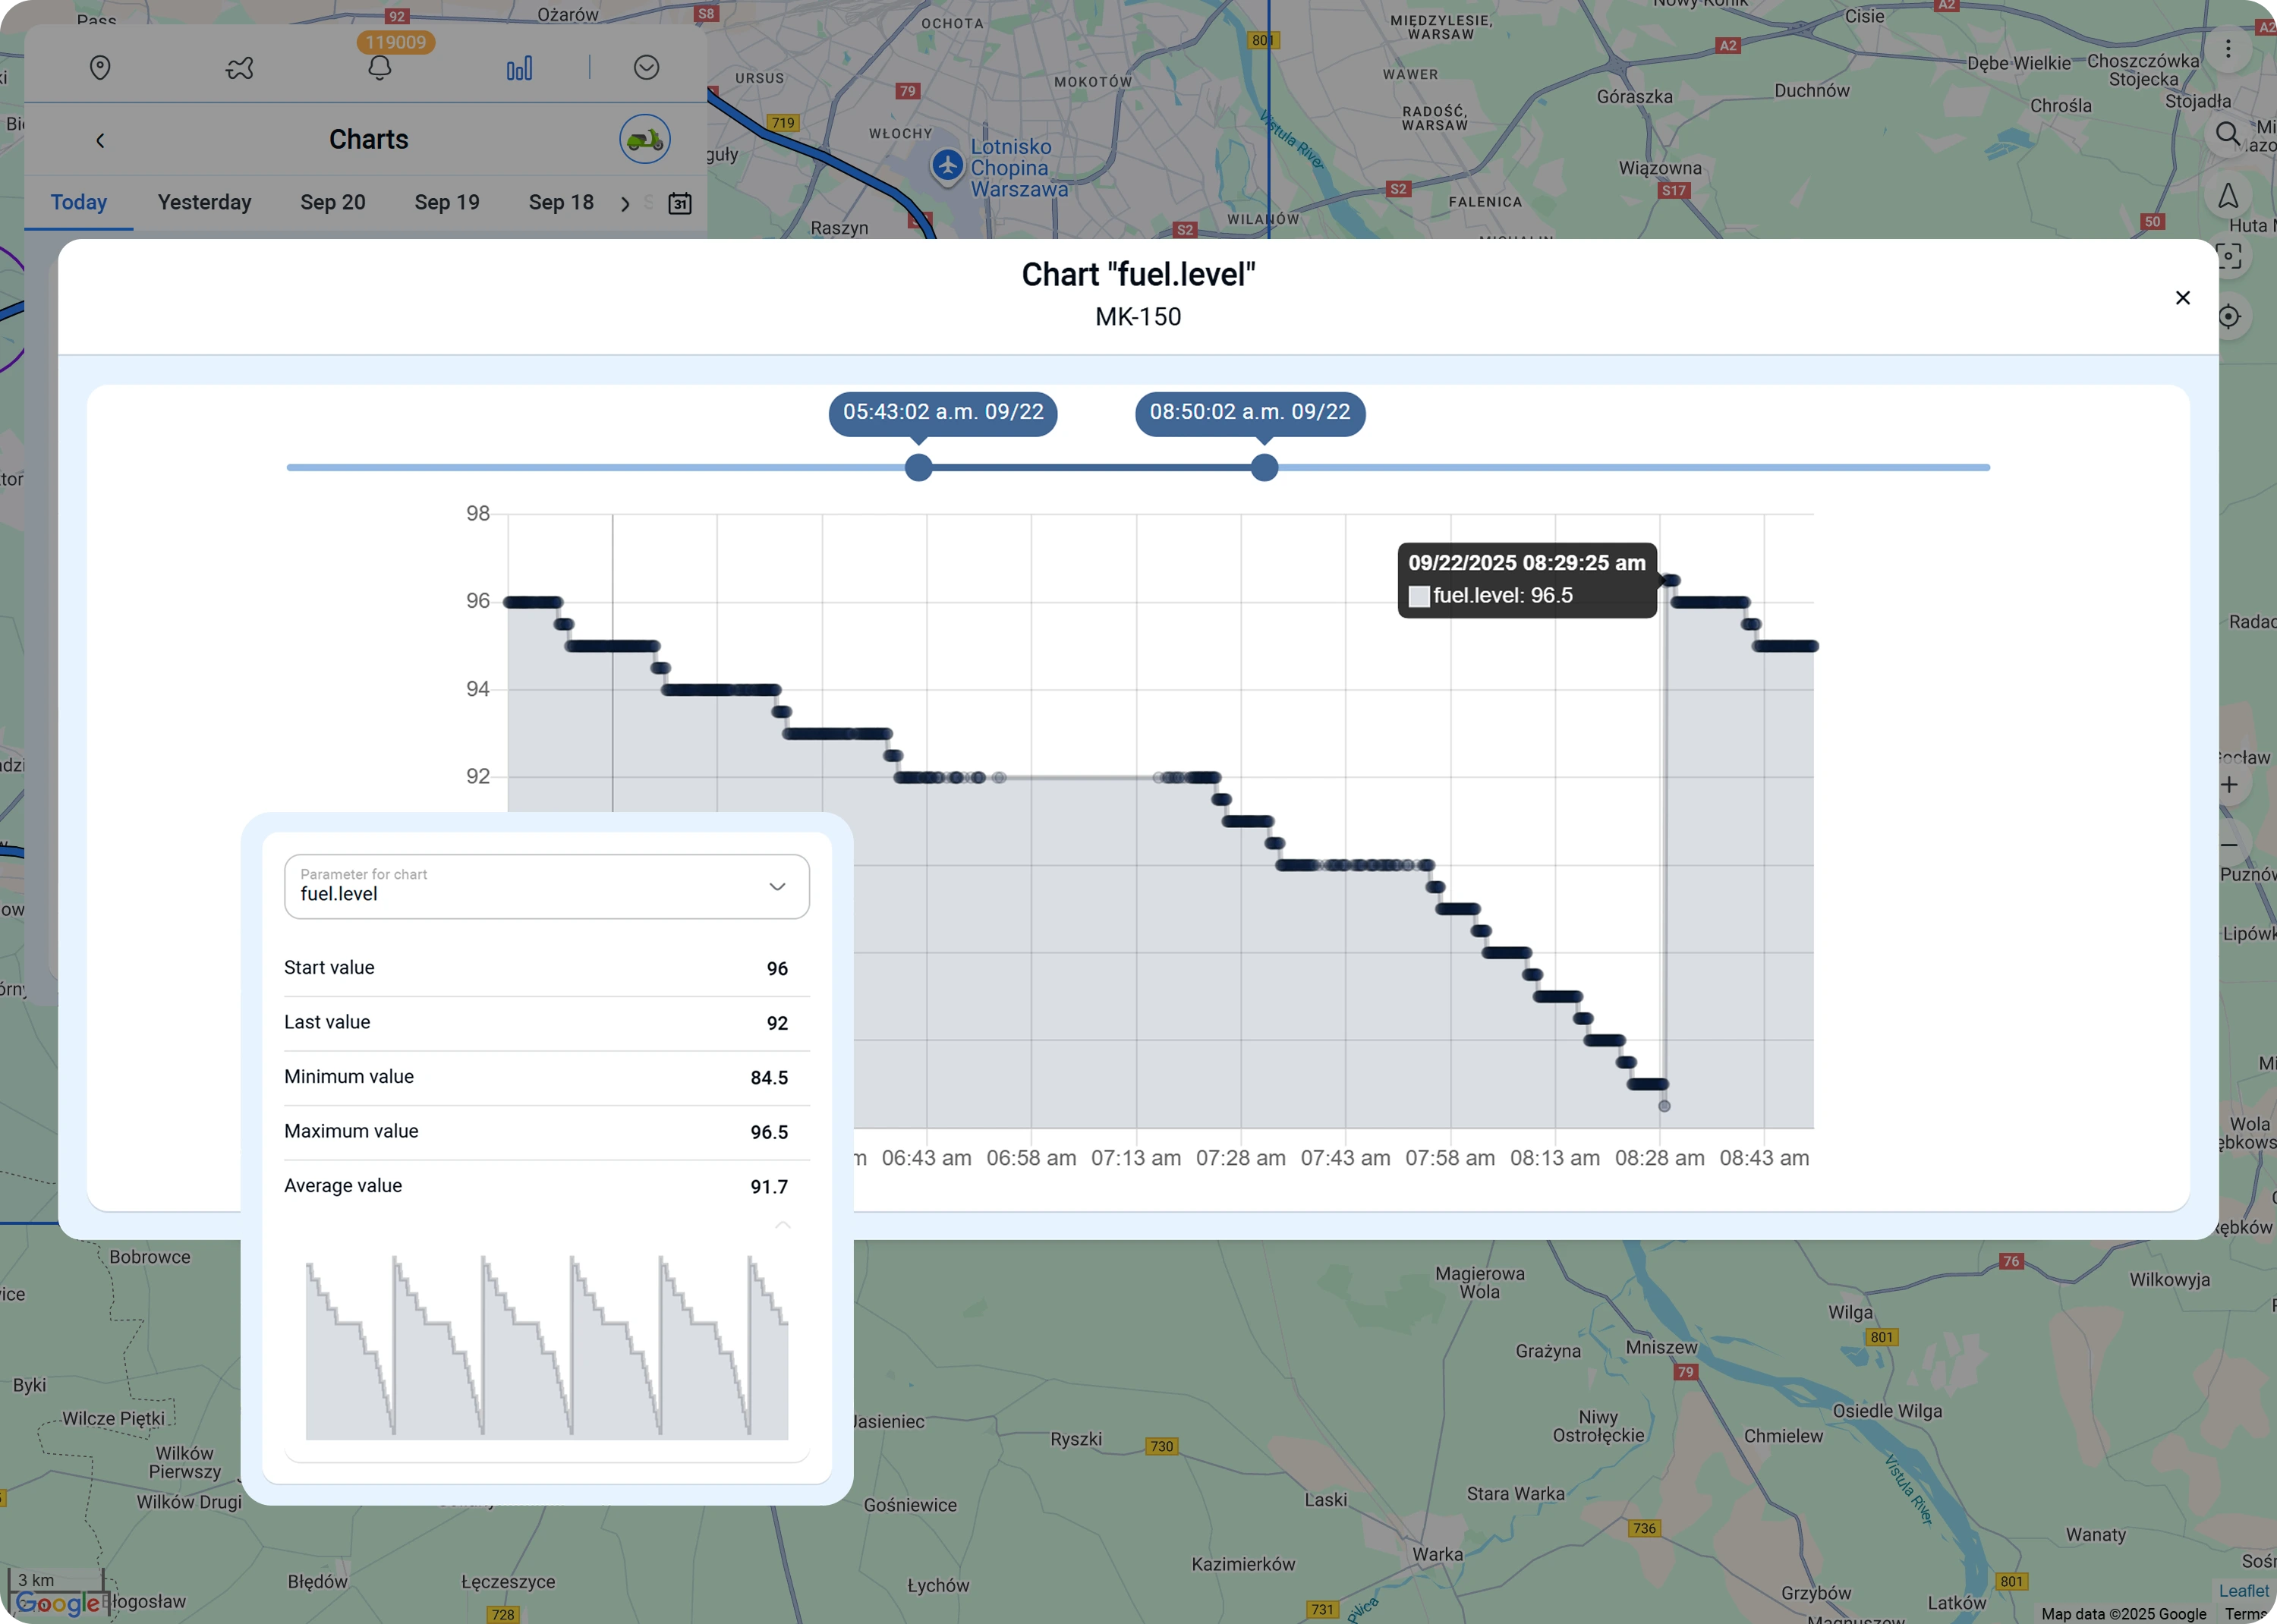Go back using the left chevron near Charts
Image resolution: width=2277 pixels, height=1624 pixels.
pyautogui.click(x=100, y=140)
